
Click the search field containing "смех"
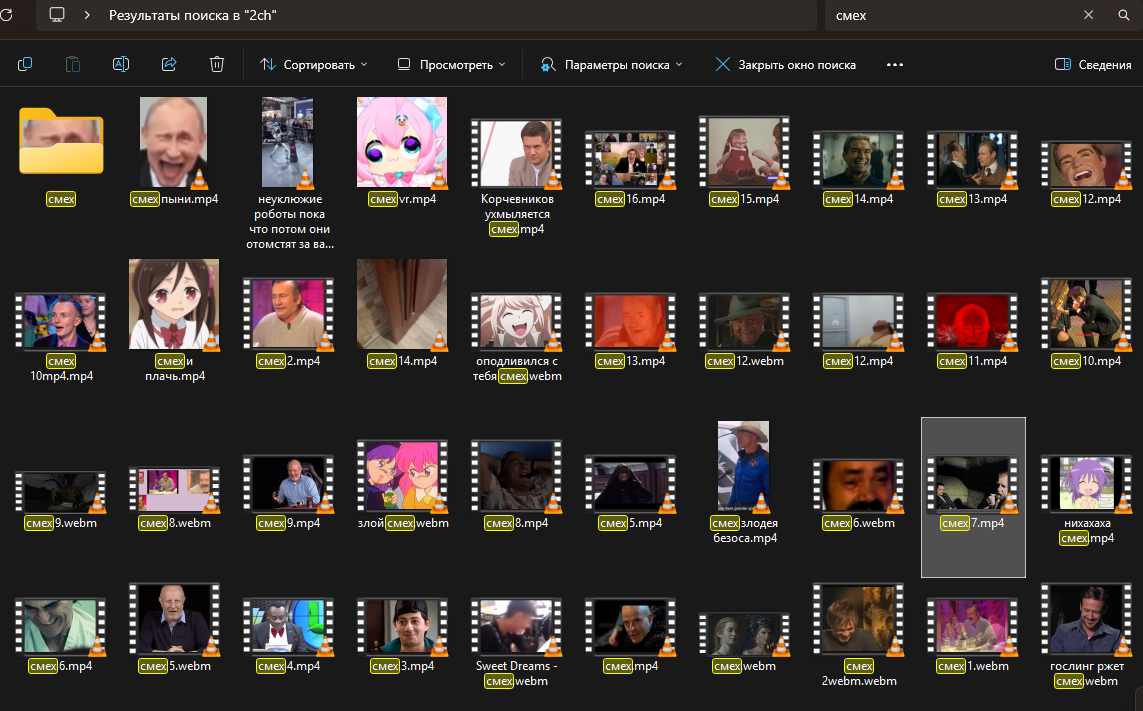(x=950, y=15)
